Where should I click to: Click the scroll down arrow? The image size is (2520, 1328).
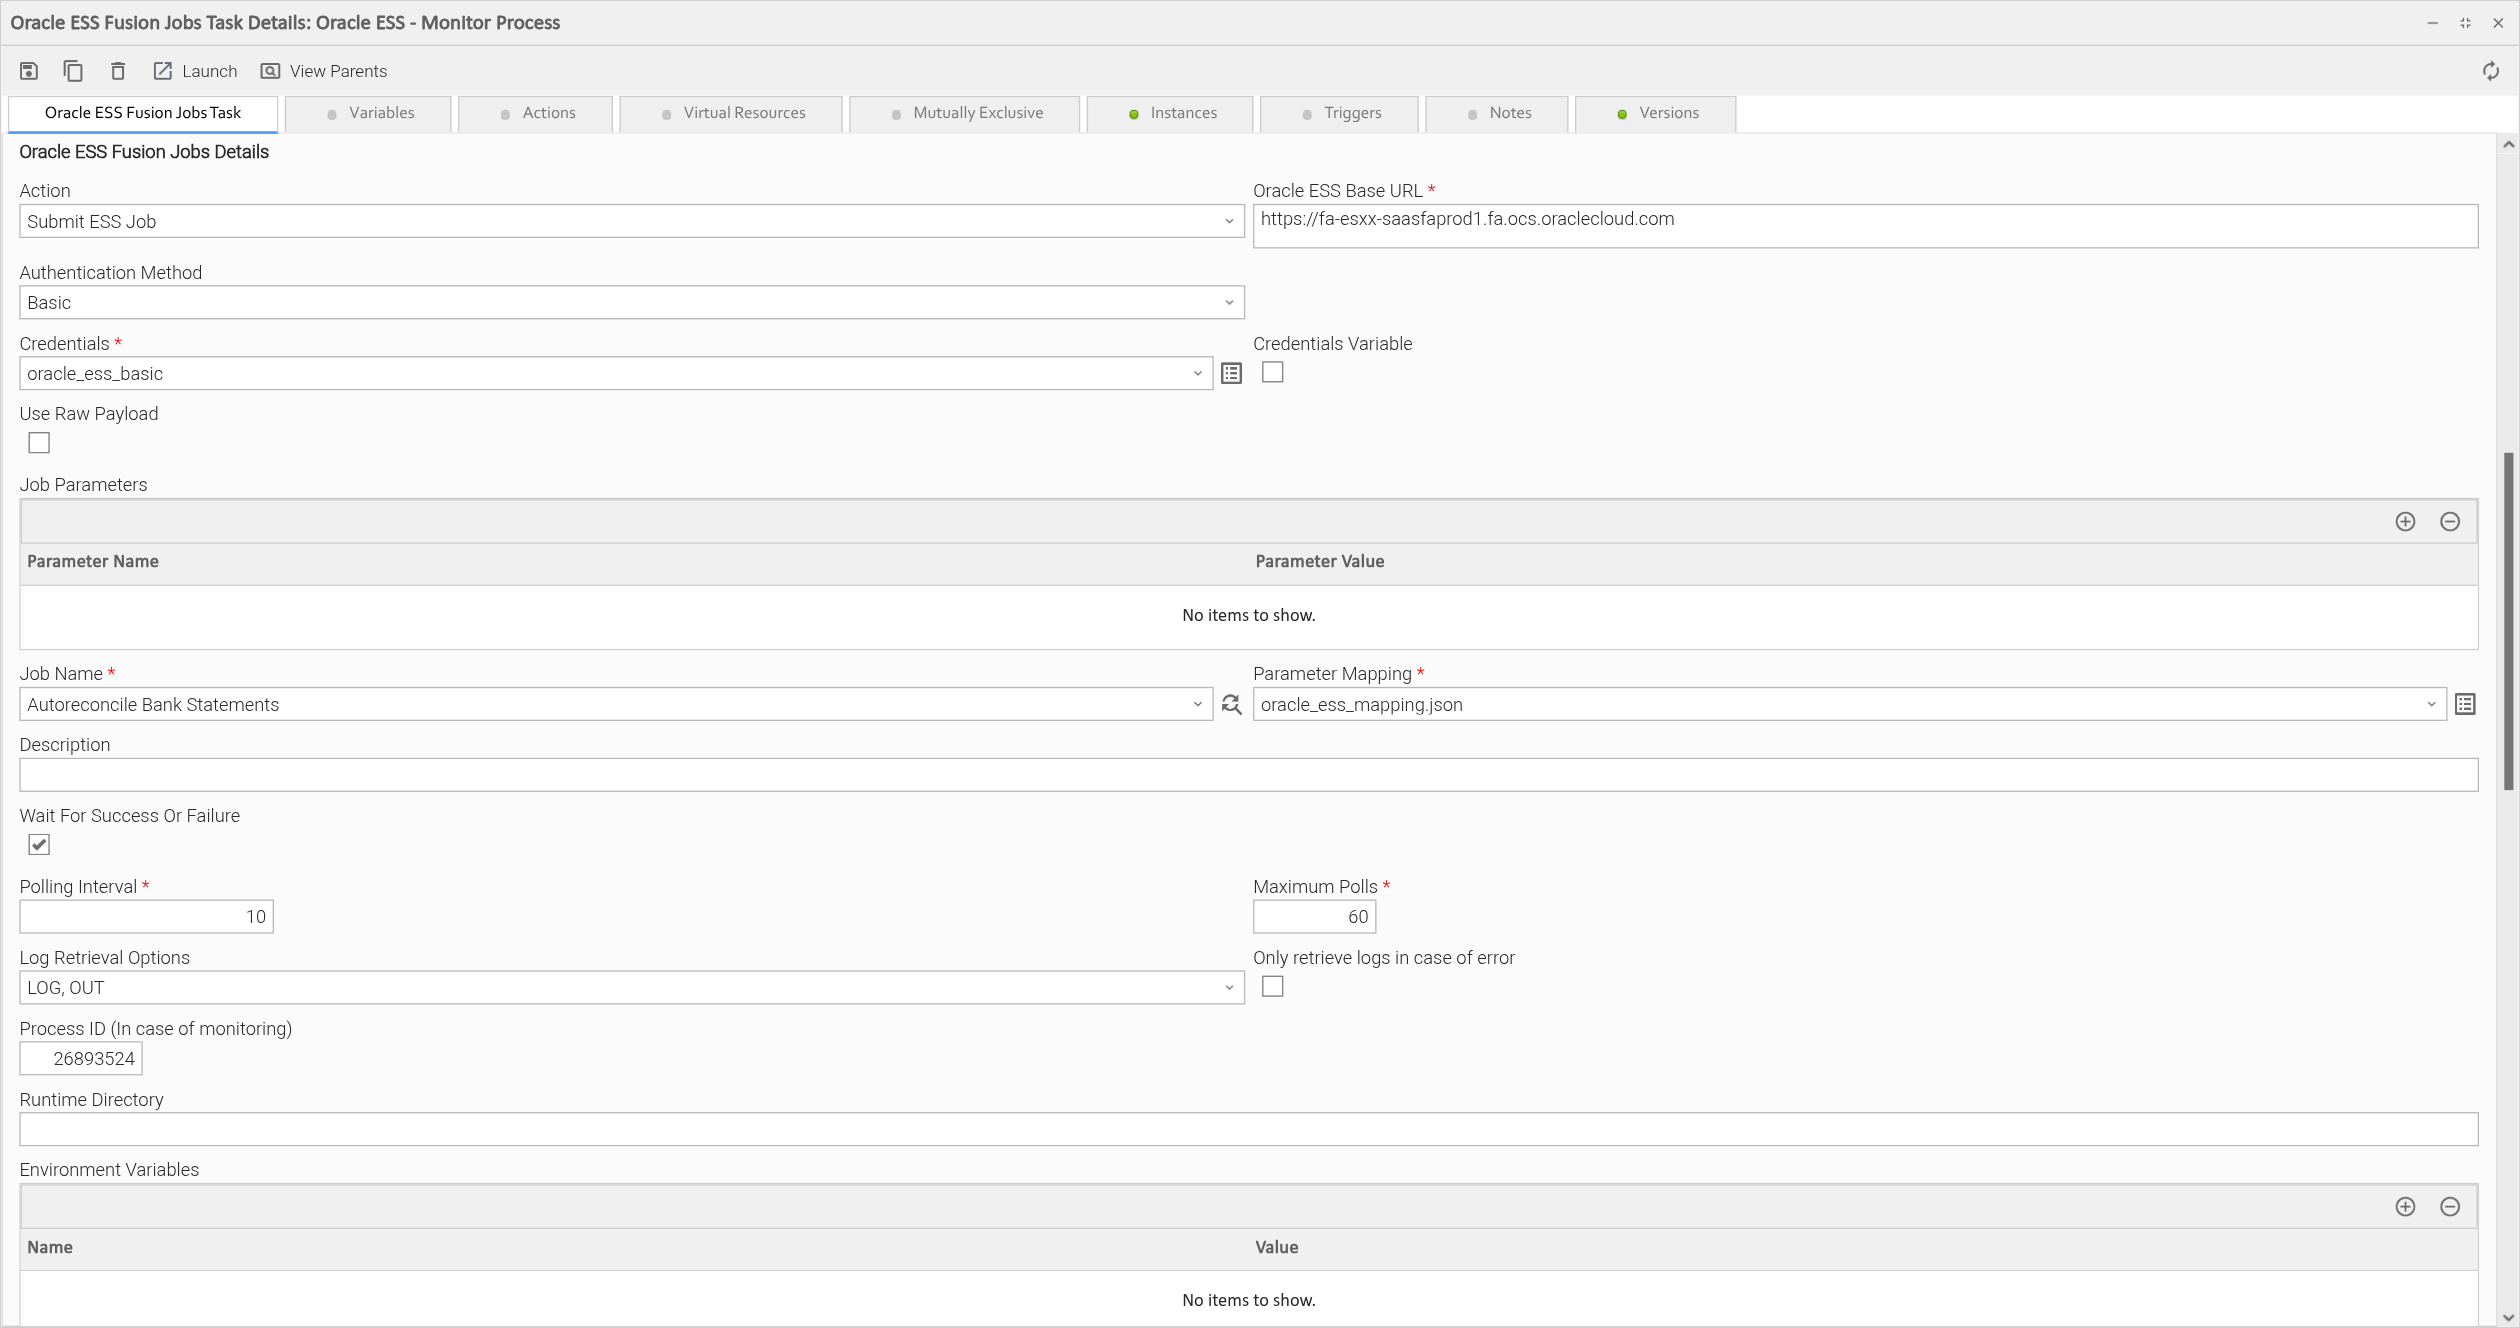pos(2508,1318)
